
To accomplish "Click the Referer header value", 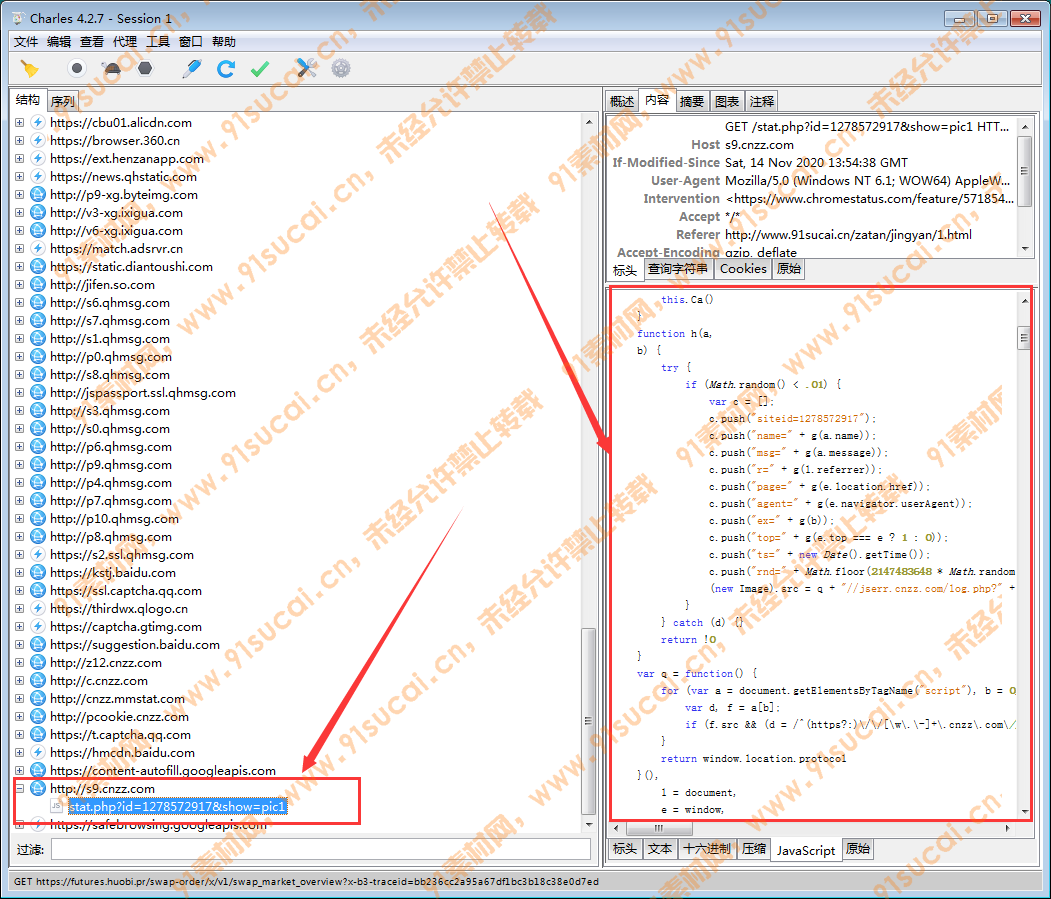I will click(848, 235).
